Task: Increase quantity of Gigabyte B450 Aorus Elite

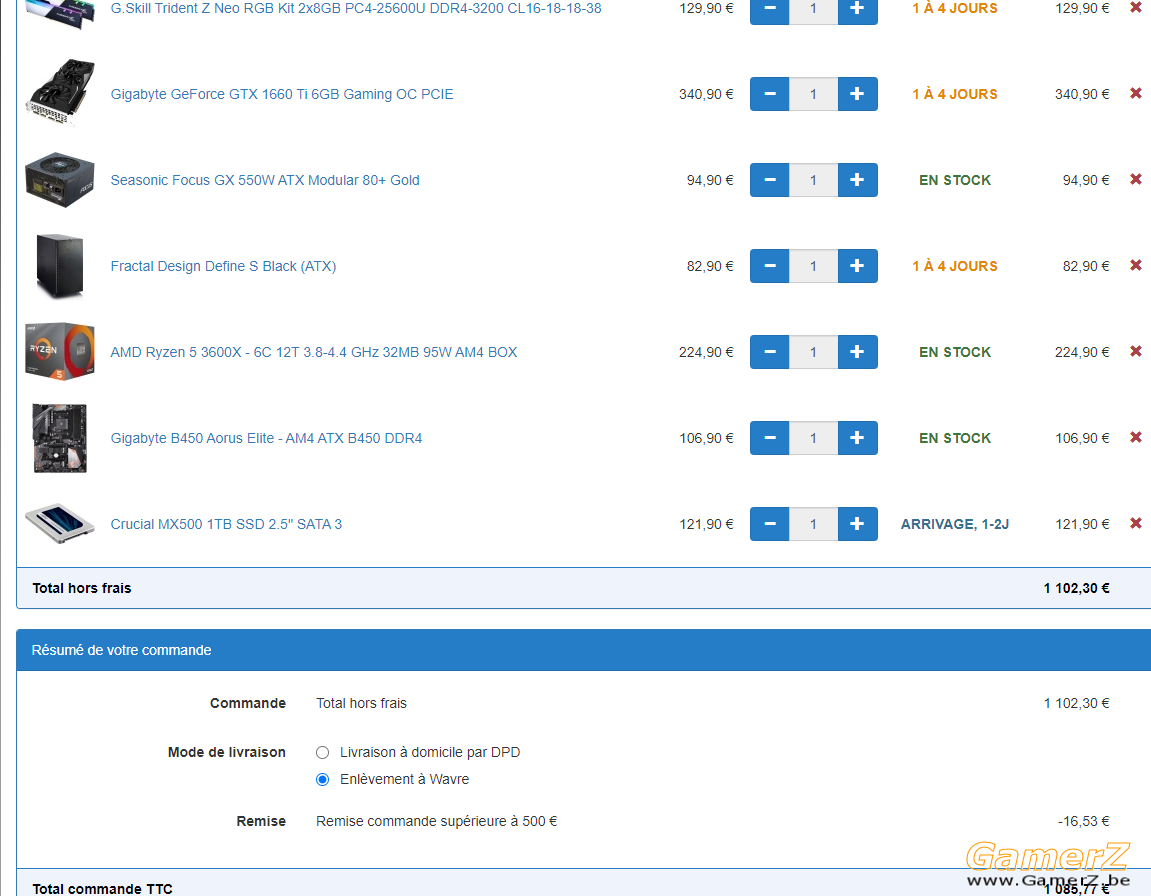Action: tap(857, 438)
